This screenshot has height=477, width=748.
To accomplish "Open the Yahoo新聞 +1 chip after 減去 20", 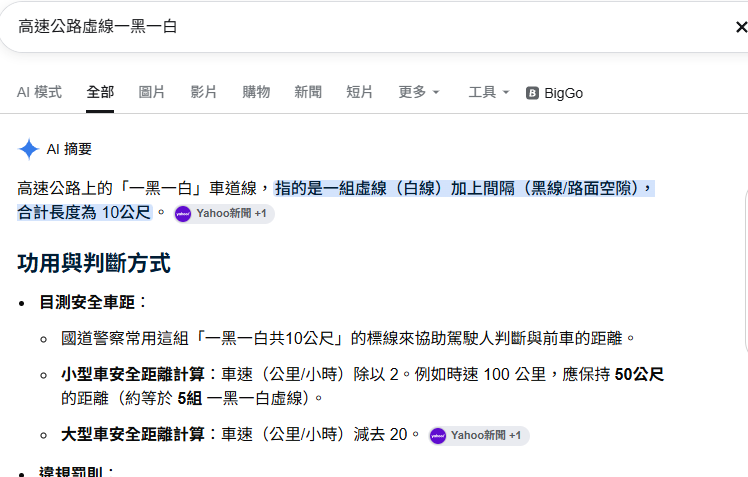I will coord(479,436).
